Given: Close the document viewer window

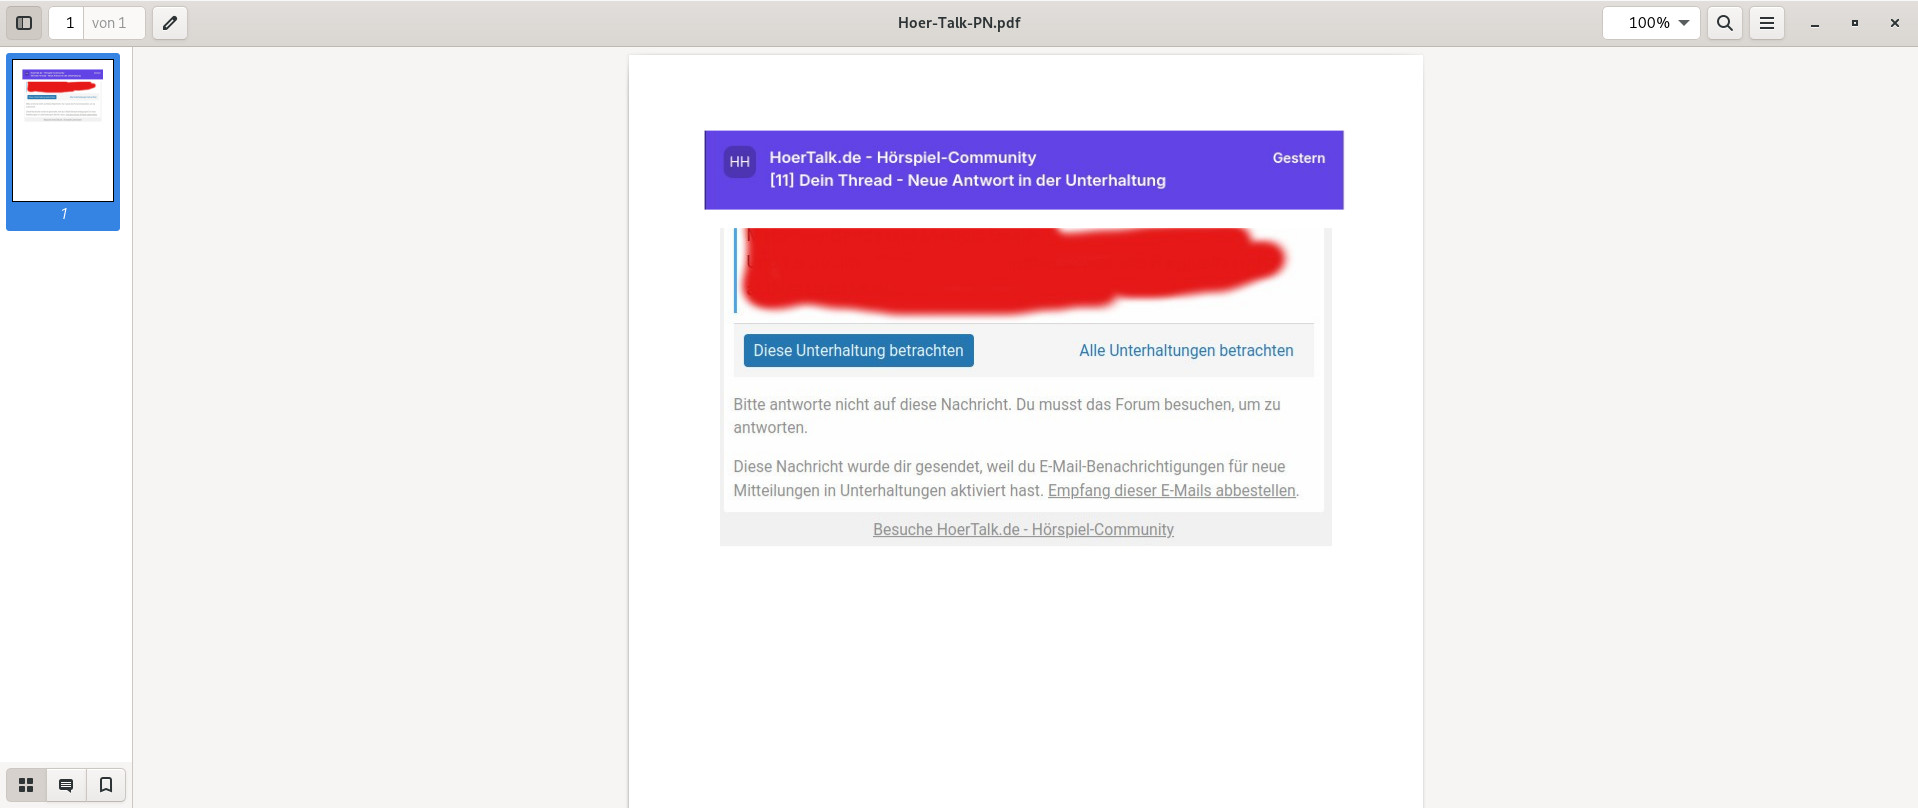Looking at the screenshot, I should 1894,23.
